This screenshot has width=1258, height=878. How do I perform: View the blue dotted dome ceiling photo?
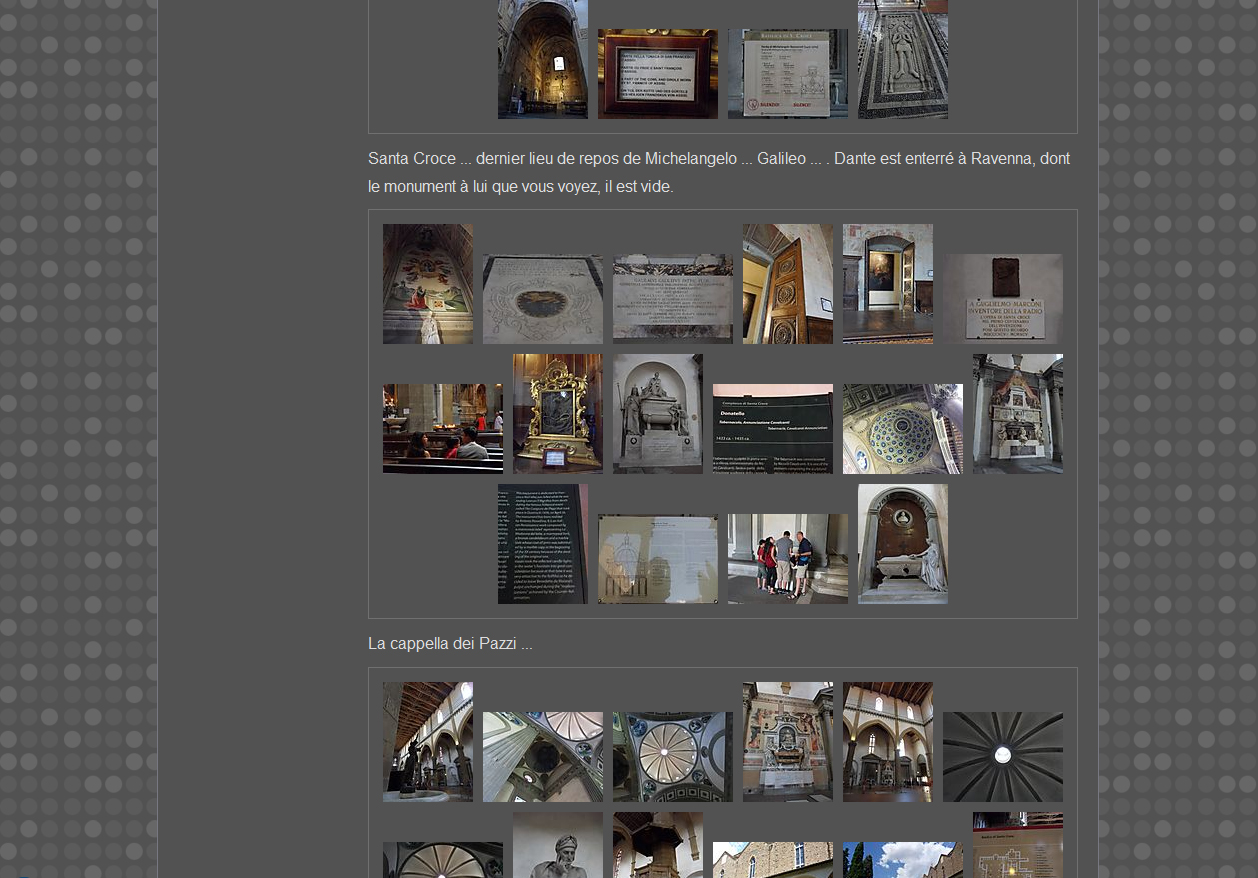coord(902,428)
